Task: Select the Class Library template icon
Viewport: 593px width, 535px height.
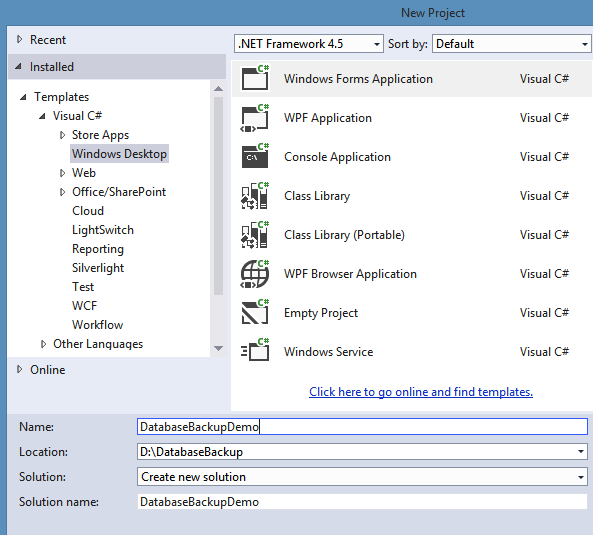Action: (255, 195)
